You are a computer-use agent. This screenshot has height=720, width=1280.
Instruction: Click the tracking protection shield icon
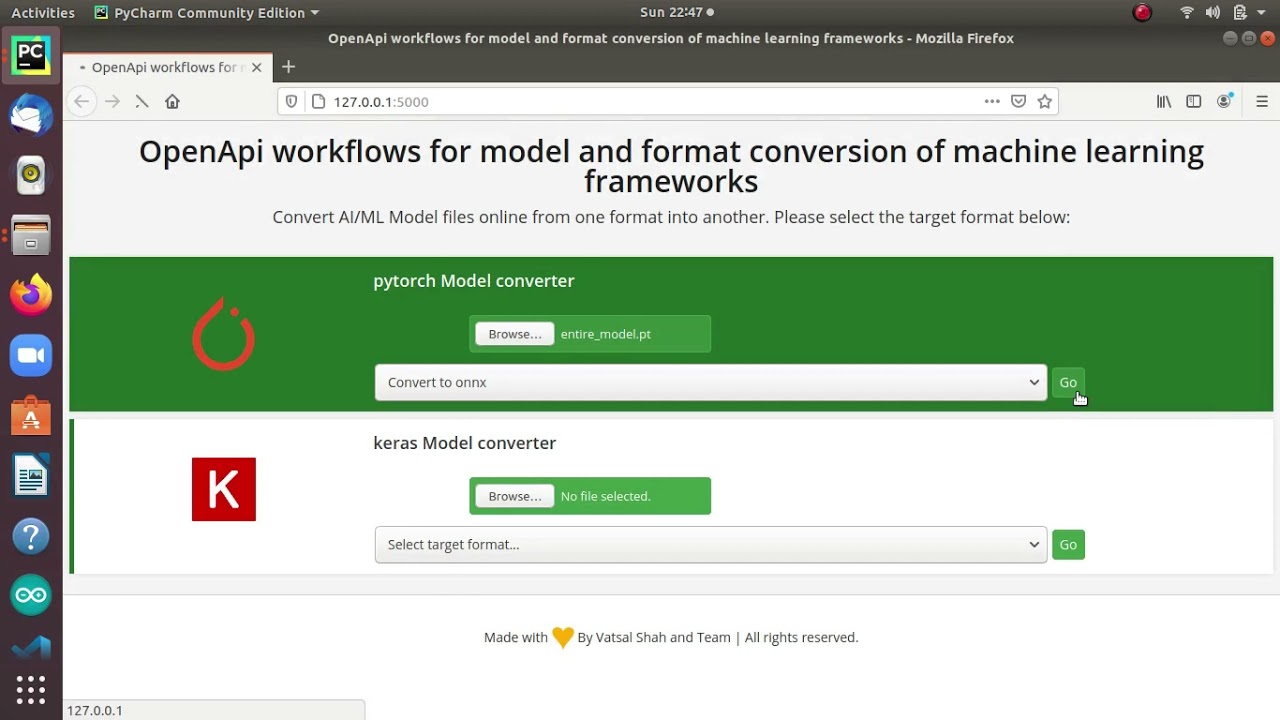292,101
